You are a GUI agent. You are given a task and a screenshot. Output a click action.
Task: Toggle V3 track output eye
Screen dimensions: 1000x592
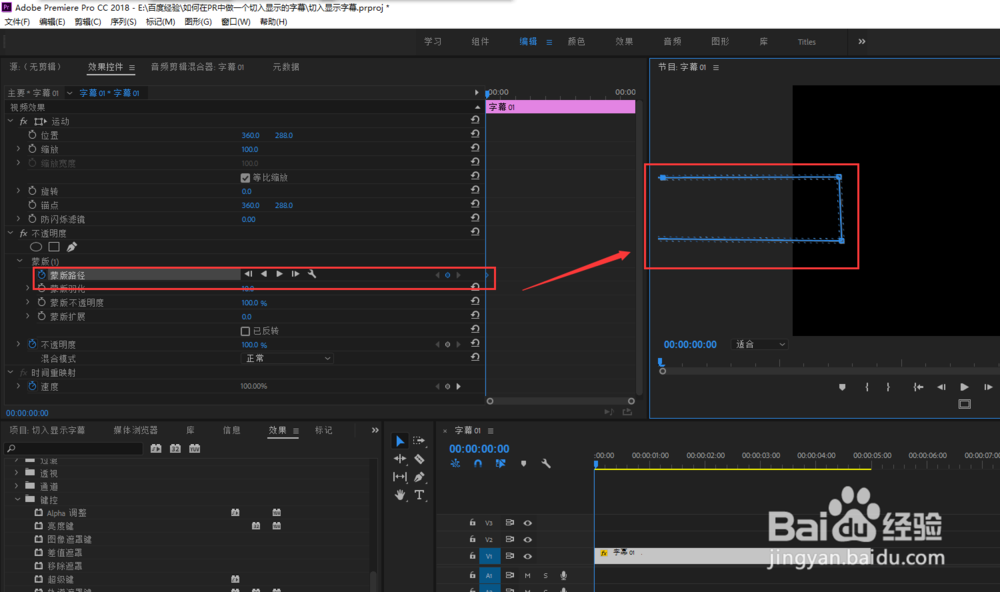[x=527, y=522]
